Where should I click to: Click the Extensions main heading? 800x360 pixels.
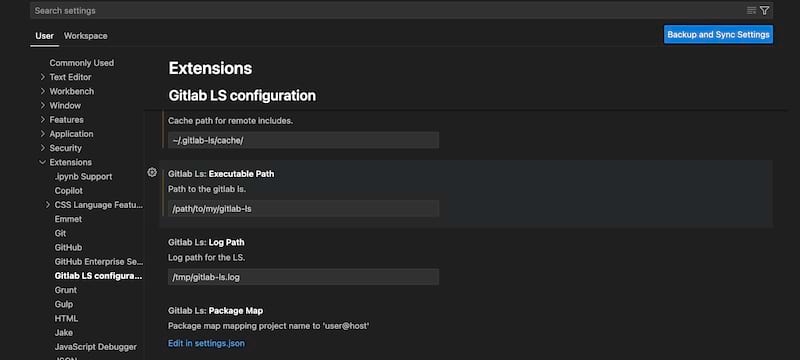click(210, 68)
